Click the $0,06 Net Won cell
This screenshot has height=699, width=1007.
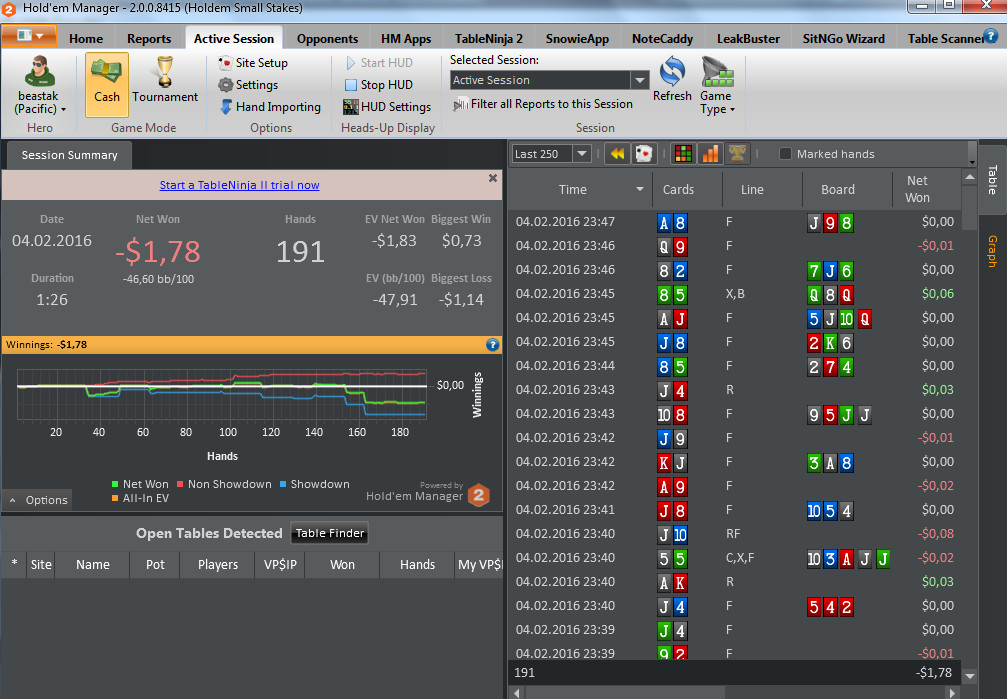click(x=937, y=294)
